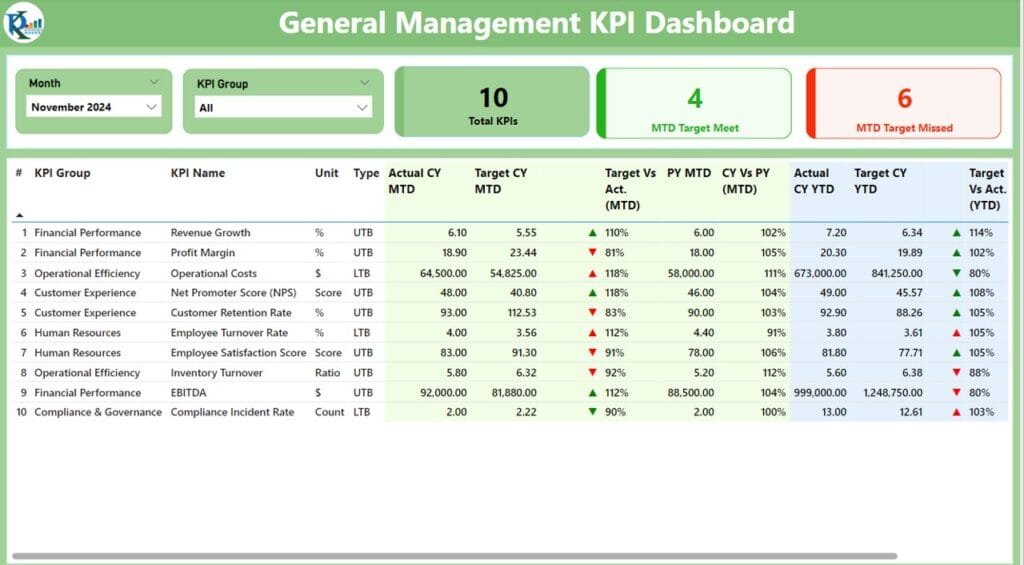Click the PY MTD column header
The width and height of the screenshot is (1024, 565).
click(x=689, y=173)
